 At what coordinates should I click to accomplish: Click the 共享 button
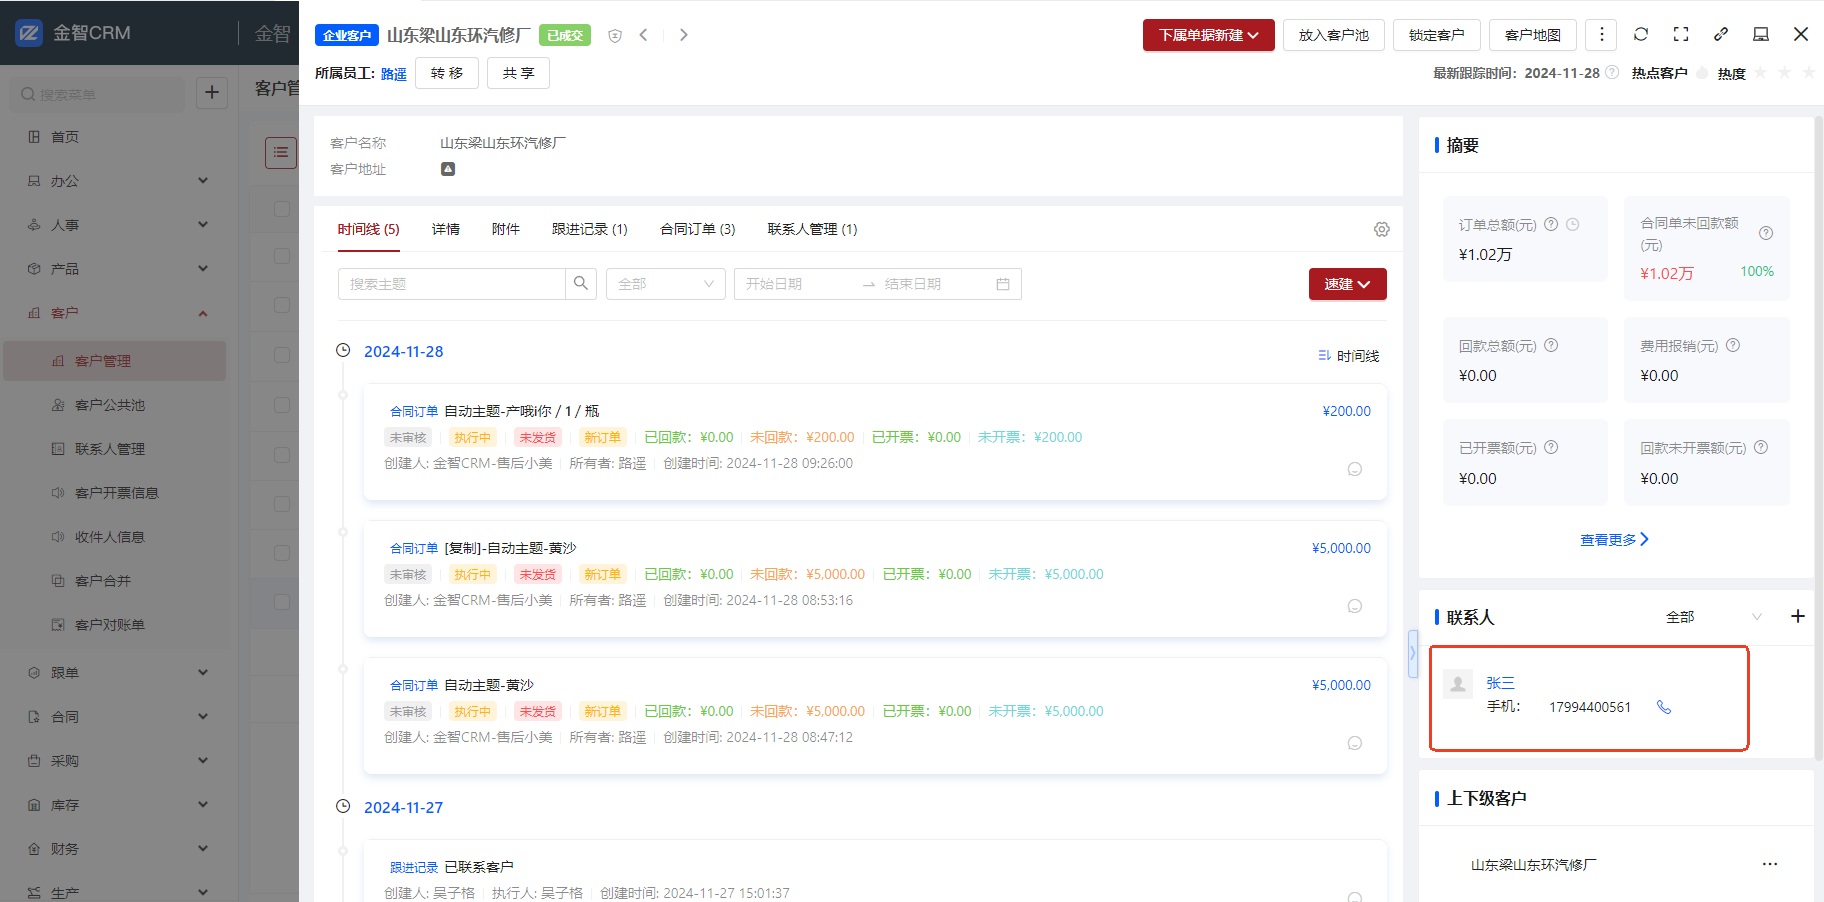point(518,73)
